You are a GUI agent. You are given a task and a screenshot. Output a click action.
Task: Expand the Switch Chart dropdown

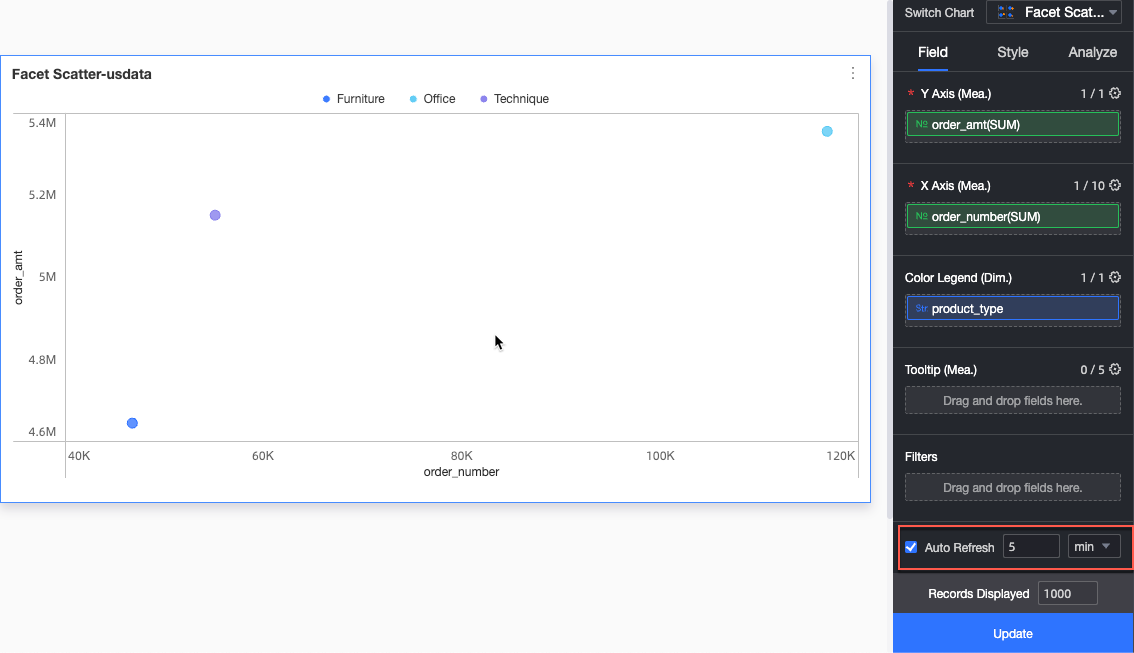(1054, 12)
